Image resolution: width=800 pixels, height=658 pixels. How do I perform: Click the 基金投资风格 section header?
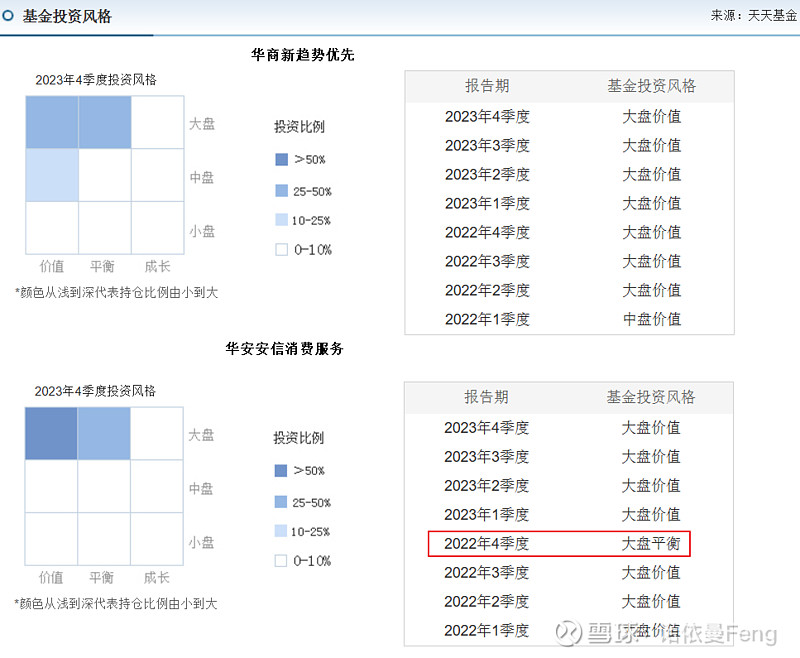coord(67,16)
